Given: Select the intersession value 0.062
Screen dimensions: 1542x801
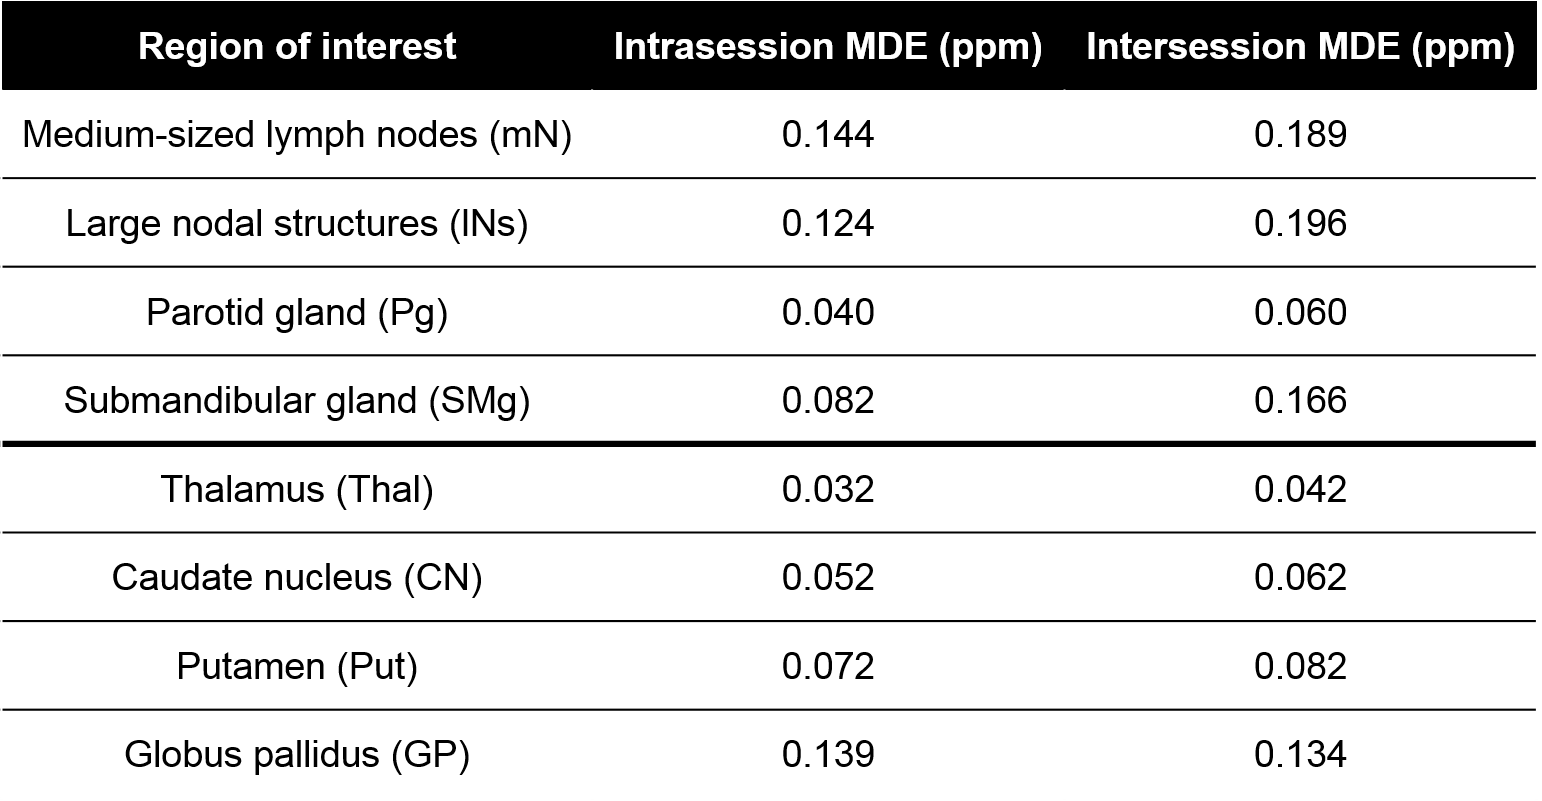Looking at the screenshot, I should (x=1300, y=577).
